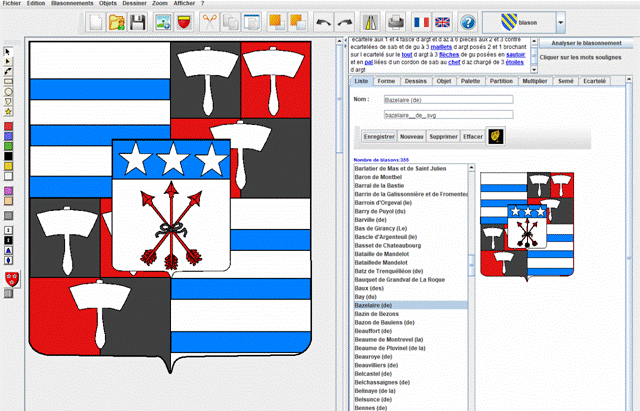Screen dimensions: 640x411
Task: Click the printer icon
Action: tap(395, 22)
